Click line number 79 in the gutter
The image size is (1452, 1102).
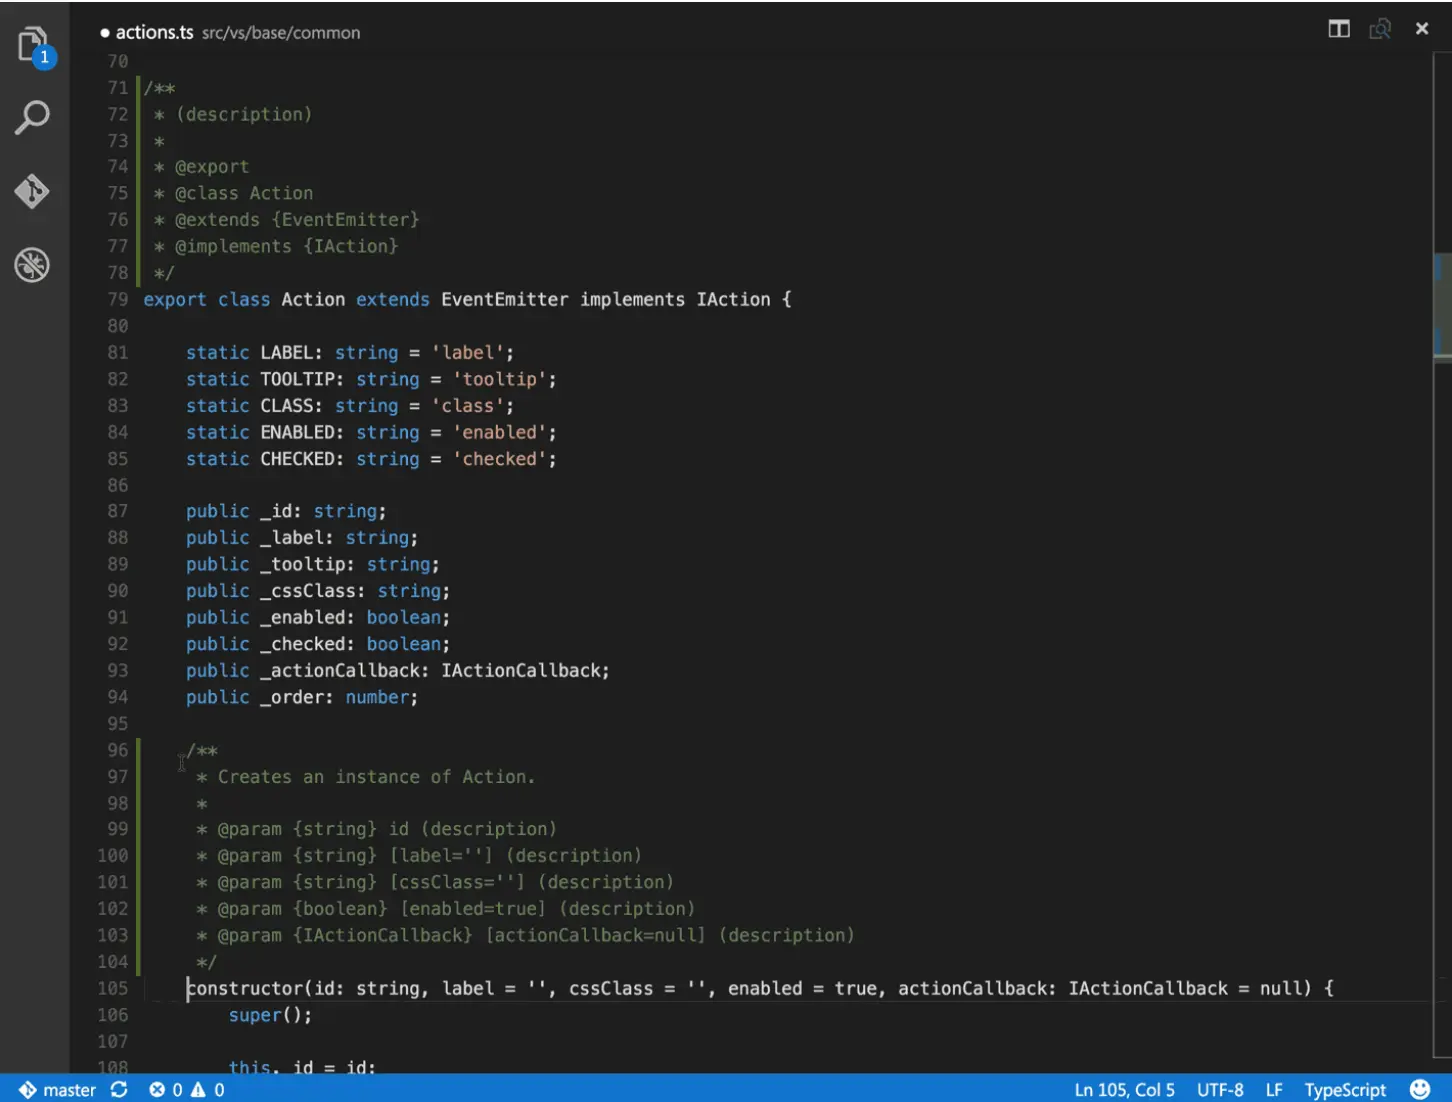point(118,299)
